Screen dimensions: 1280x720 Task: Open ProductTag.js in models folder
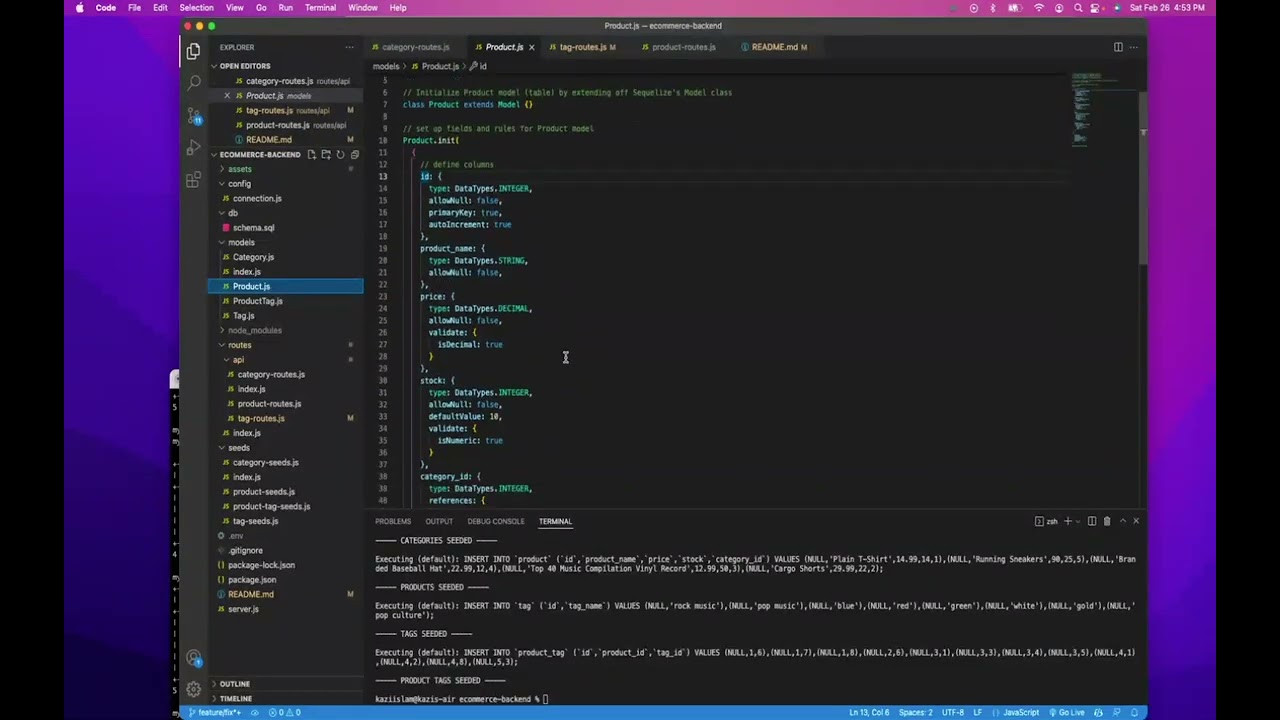tap(257, 301)
